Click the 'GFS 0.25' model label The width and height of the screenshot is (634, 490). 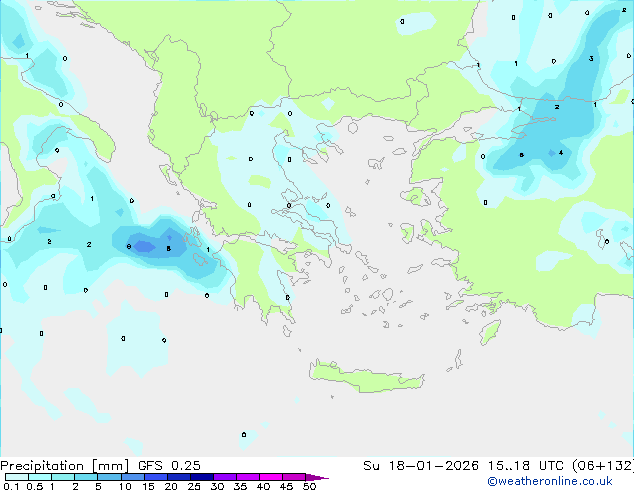coord(169,466)
